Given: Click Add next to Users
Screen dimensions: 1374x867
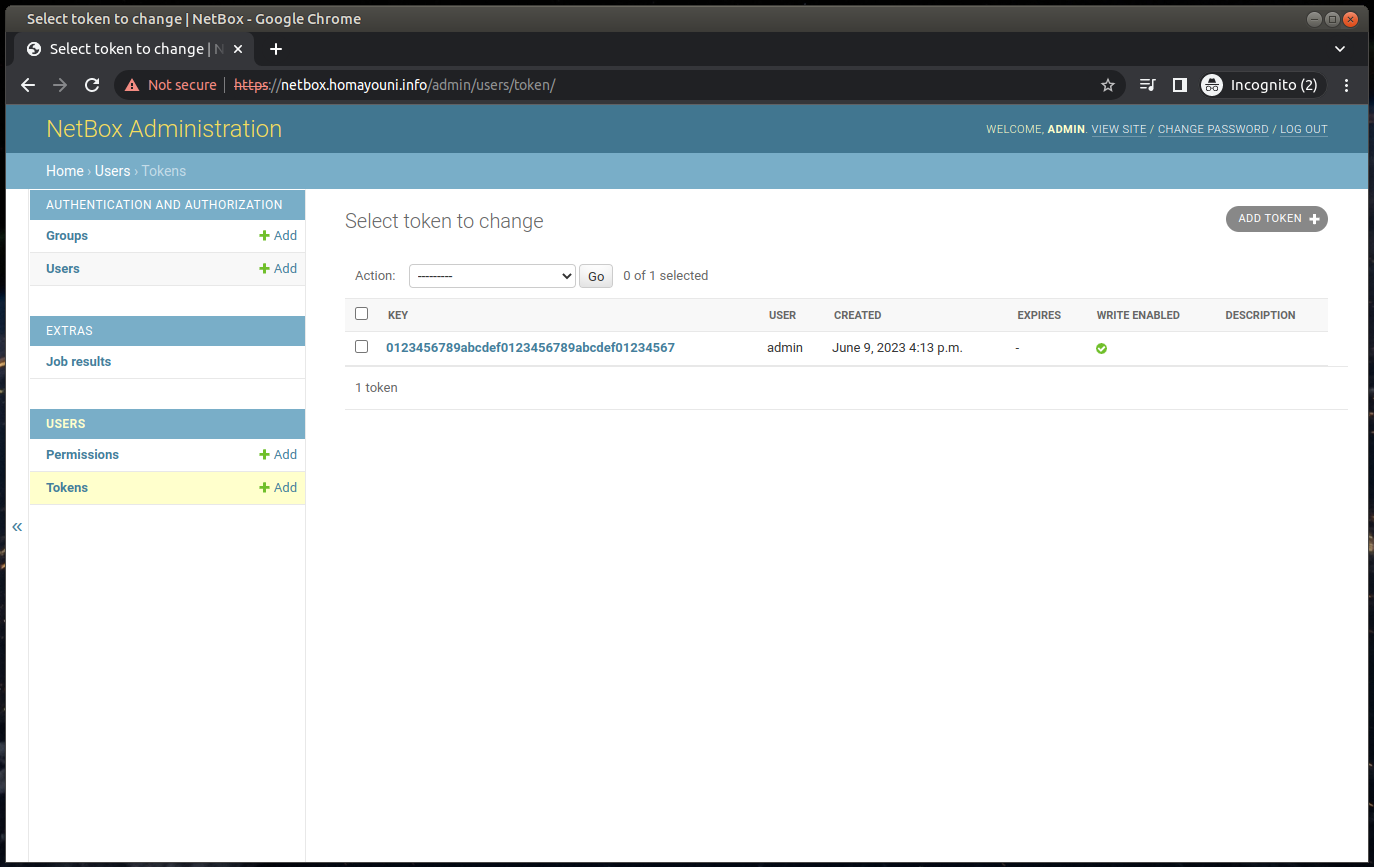Looking at the screenshot, I should [x=278, y=269].
